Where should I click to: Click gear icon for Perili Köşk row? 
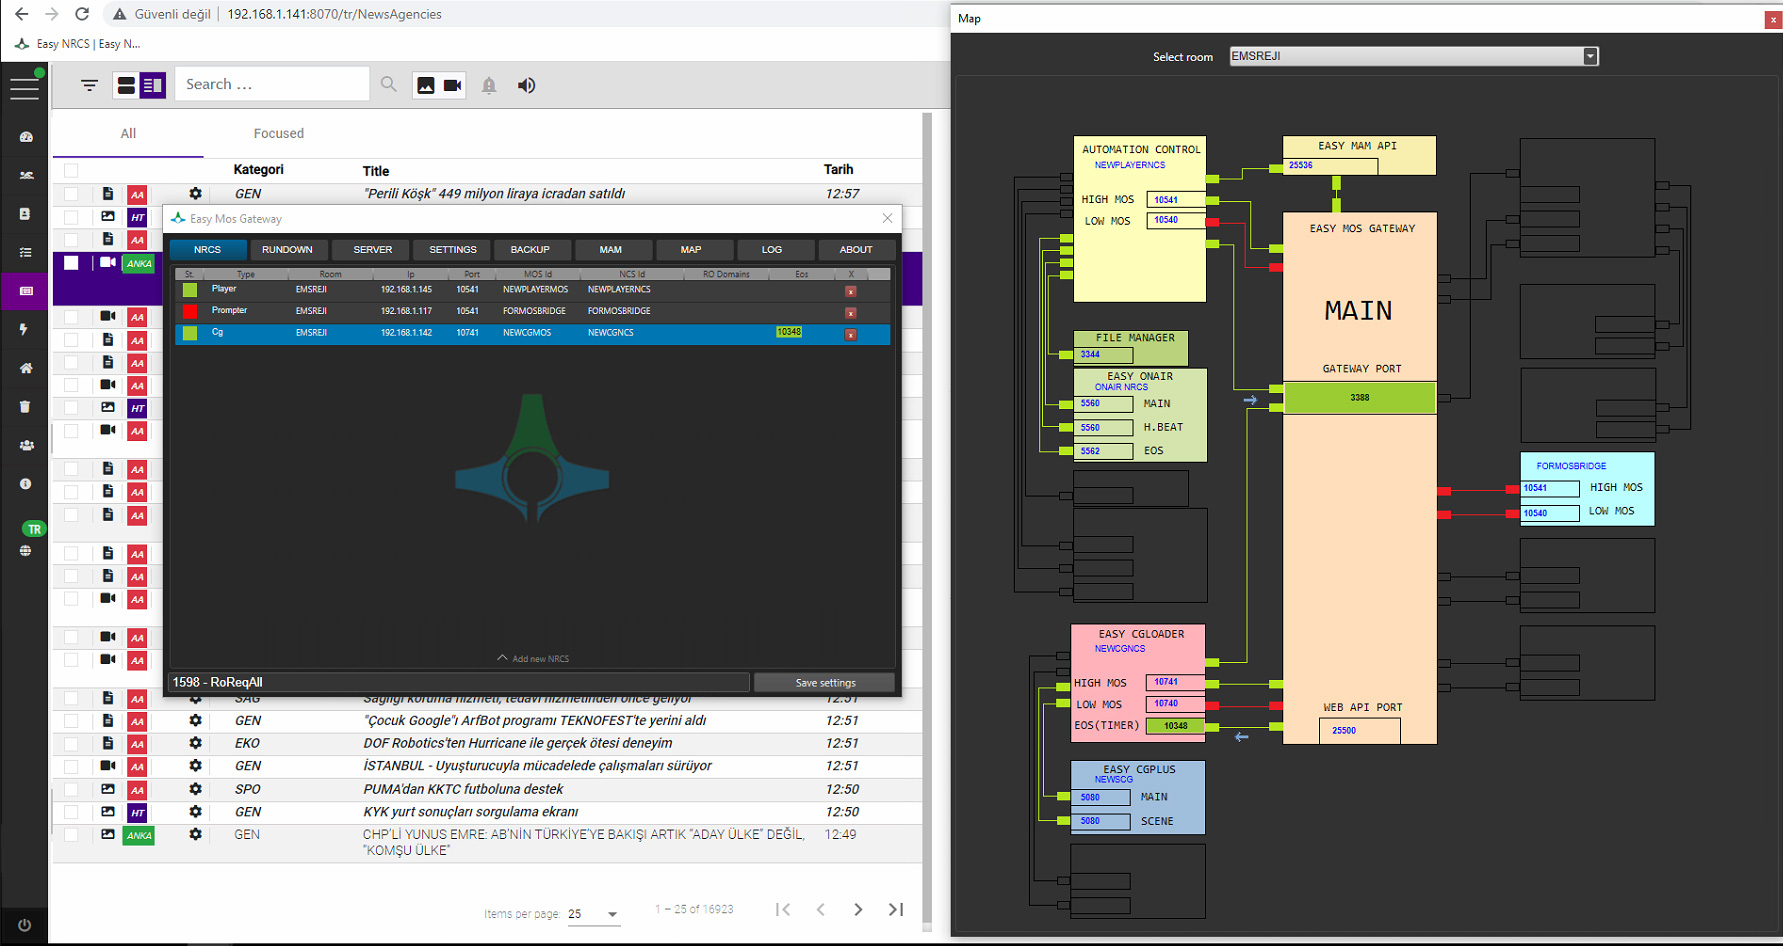point(195,194)
